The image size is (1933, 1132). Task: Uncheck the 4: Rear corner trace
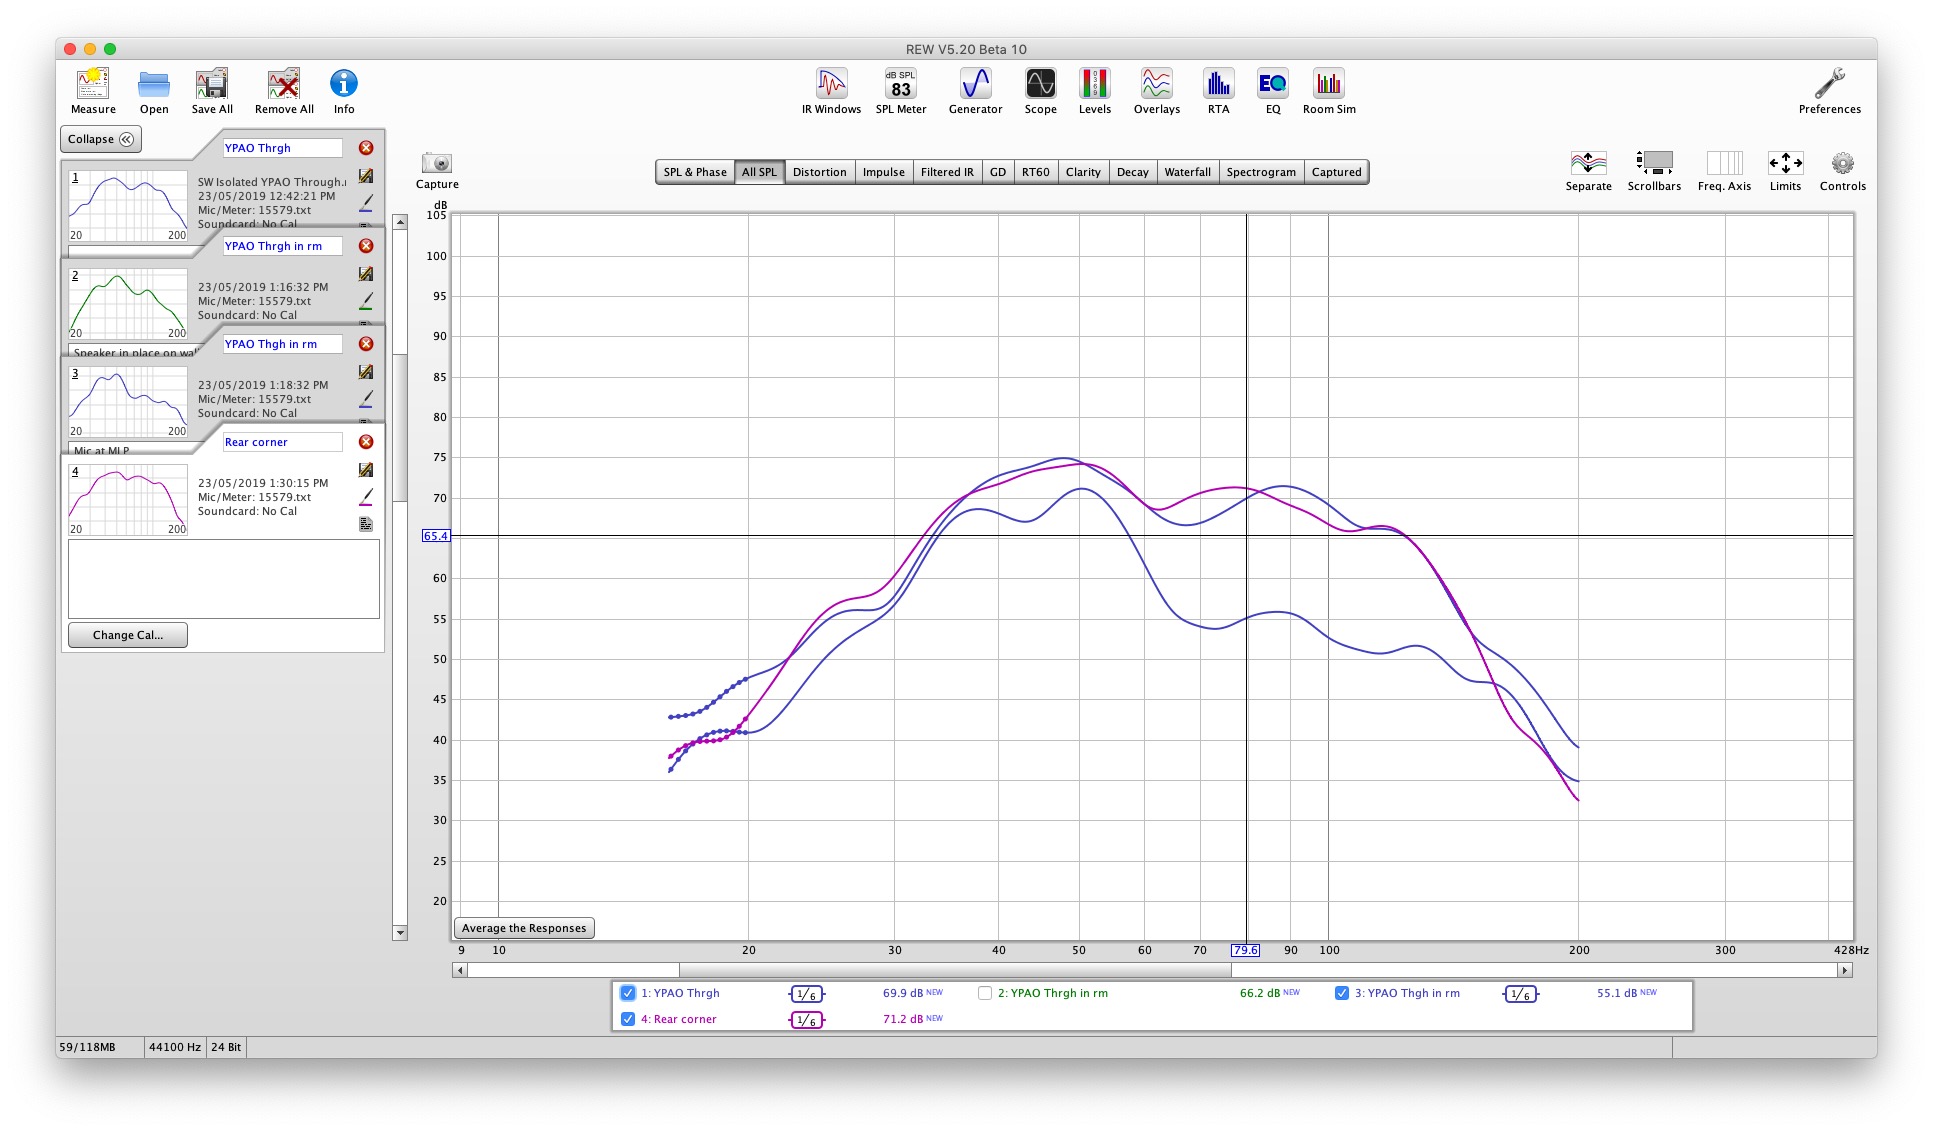pos(628,1019)
